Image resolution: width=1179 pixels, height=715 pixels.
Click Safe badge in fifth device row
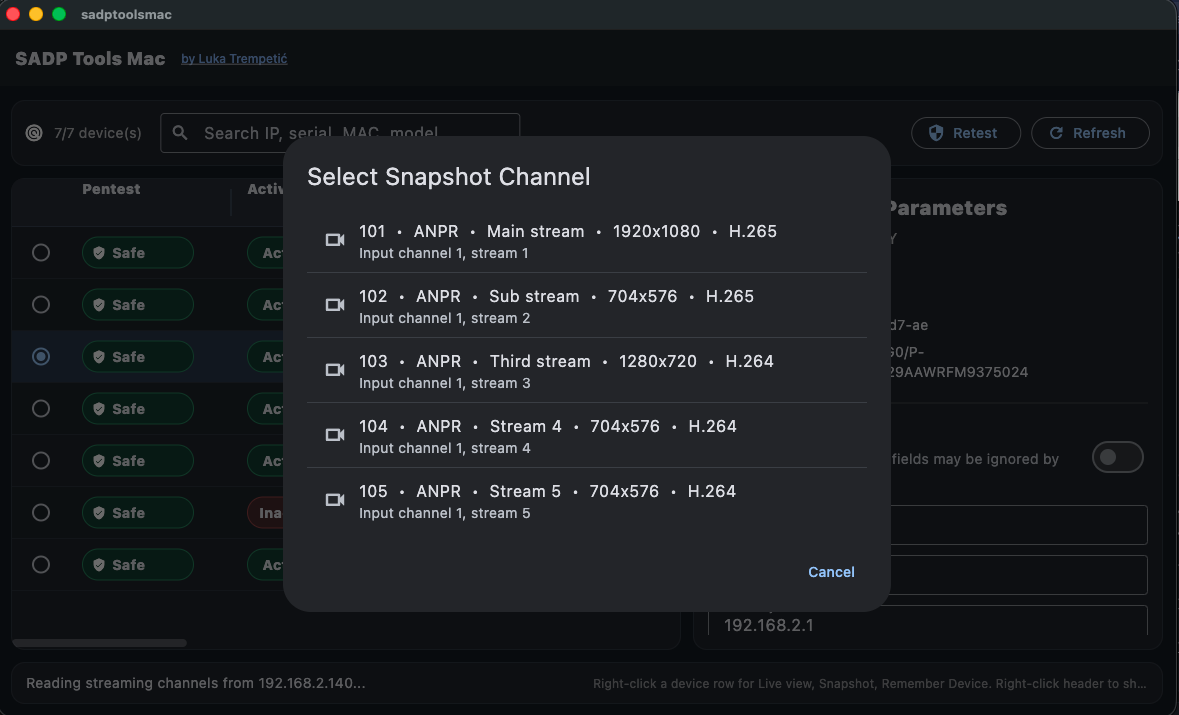pyautogui.click(x=138, y=460)
